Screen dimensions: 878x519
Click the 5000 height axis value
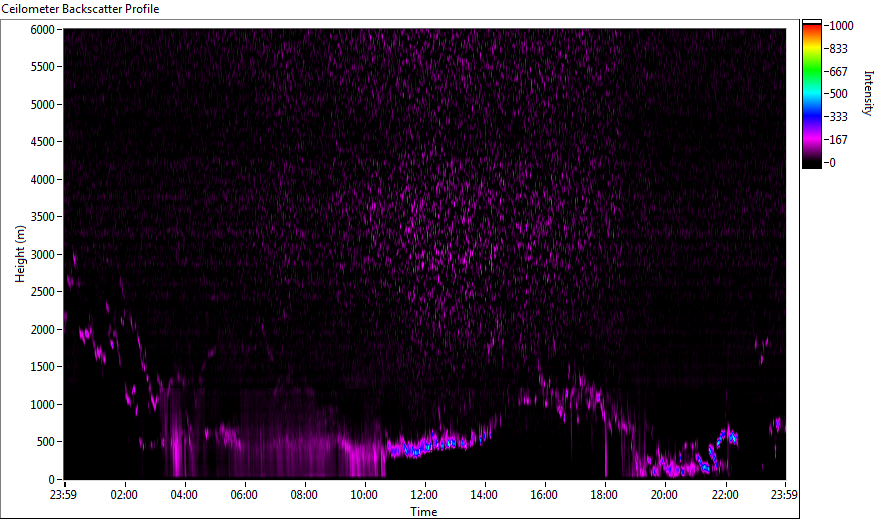tap(43, 105)
